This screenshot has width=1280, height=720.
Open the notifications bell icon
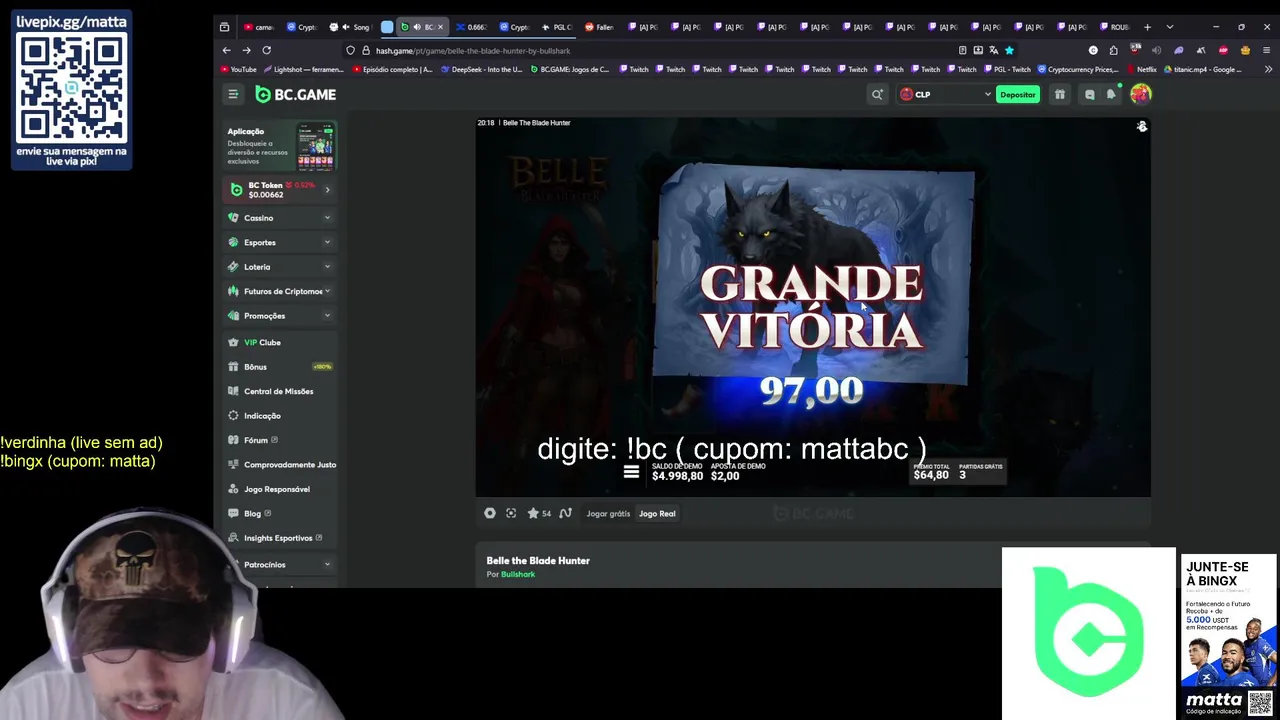point(1111,94)
